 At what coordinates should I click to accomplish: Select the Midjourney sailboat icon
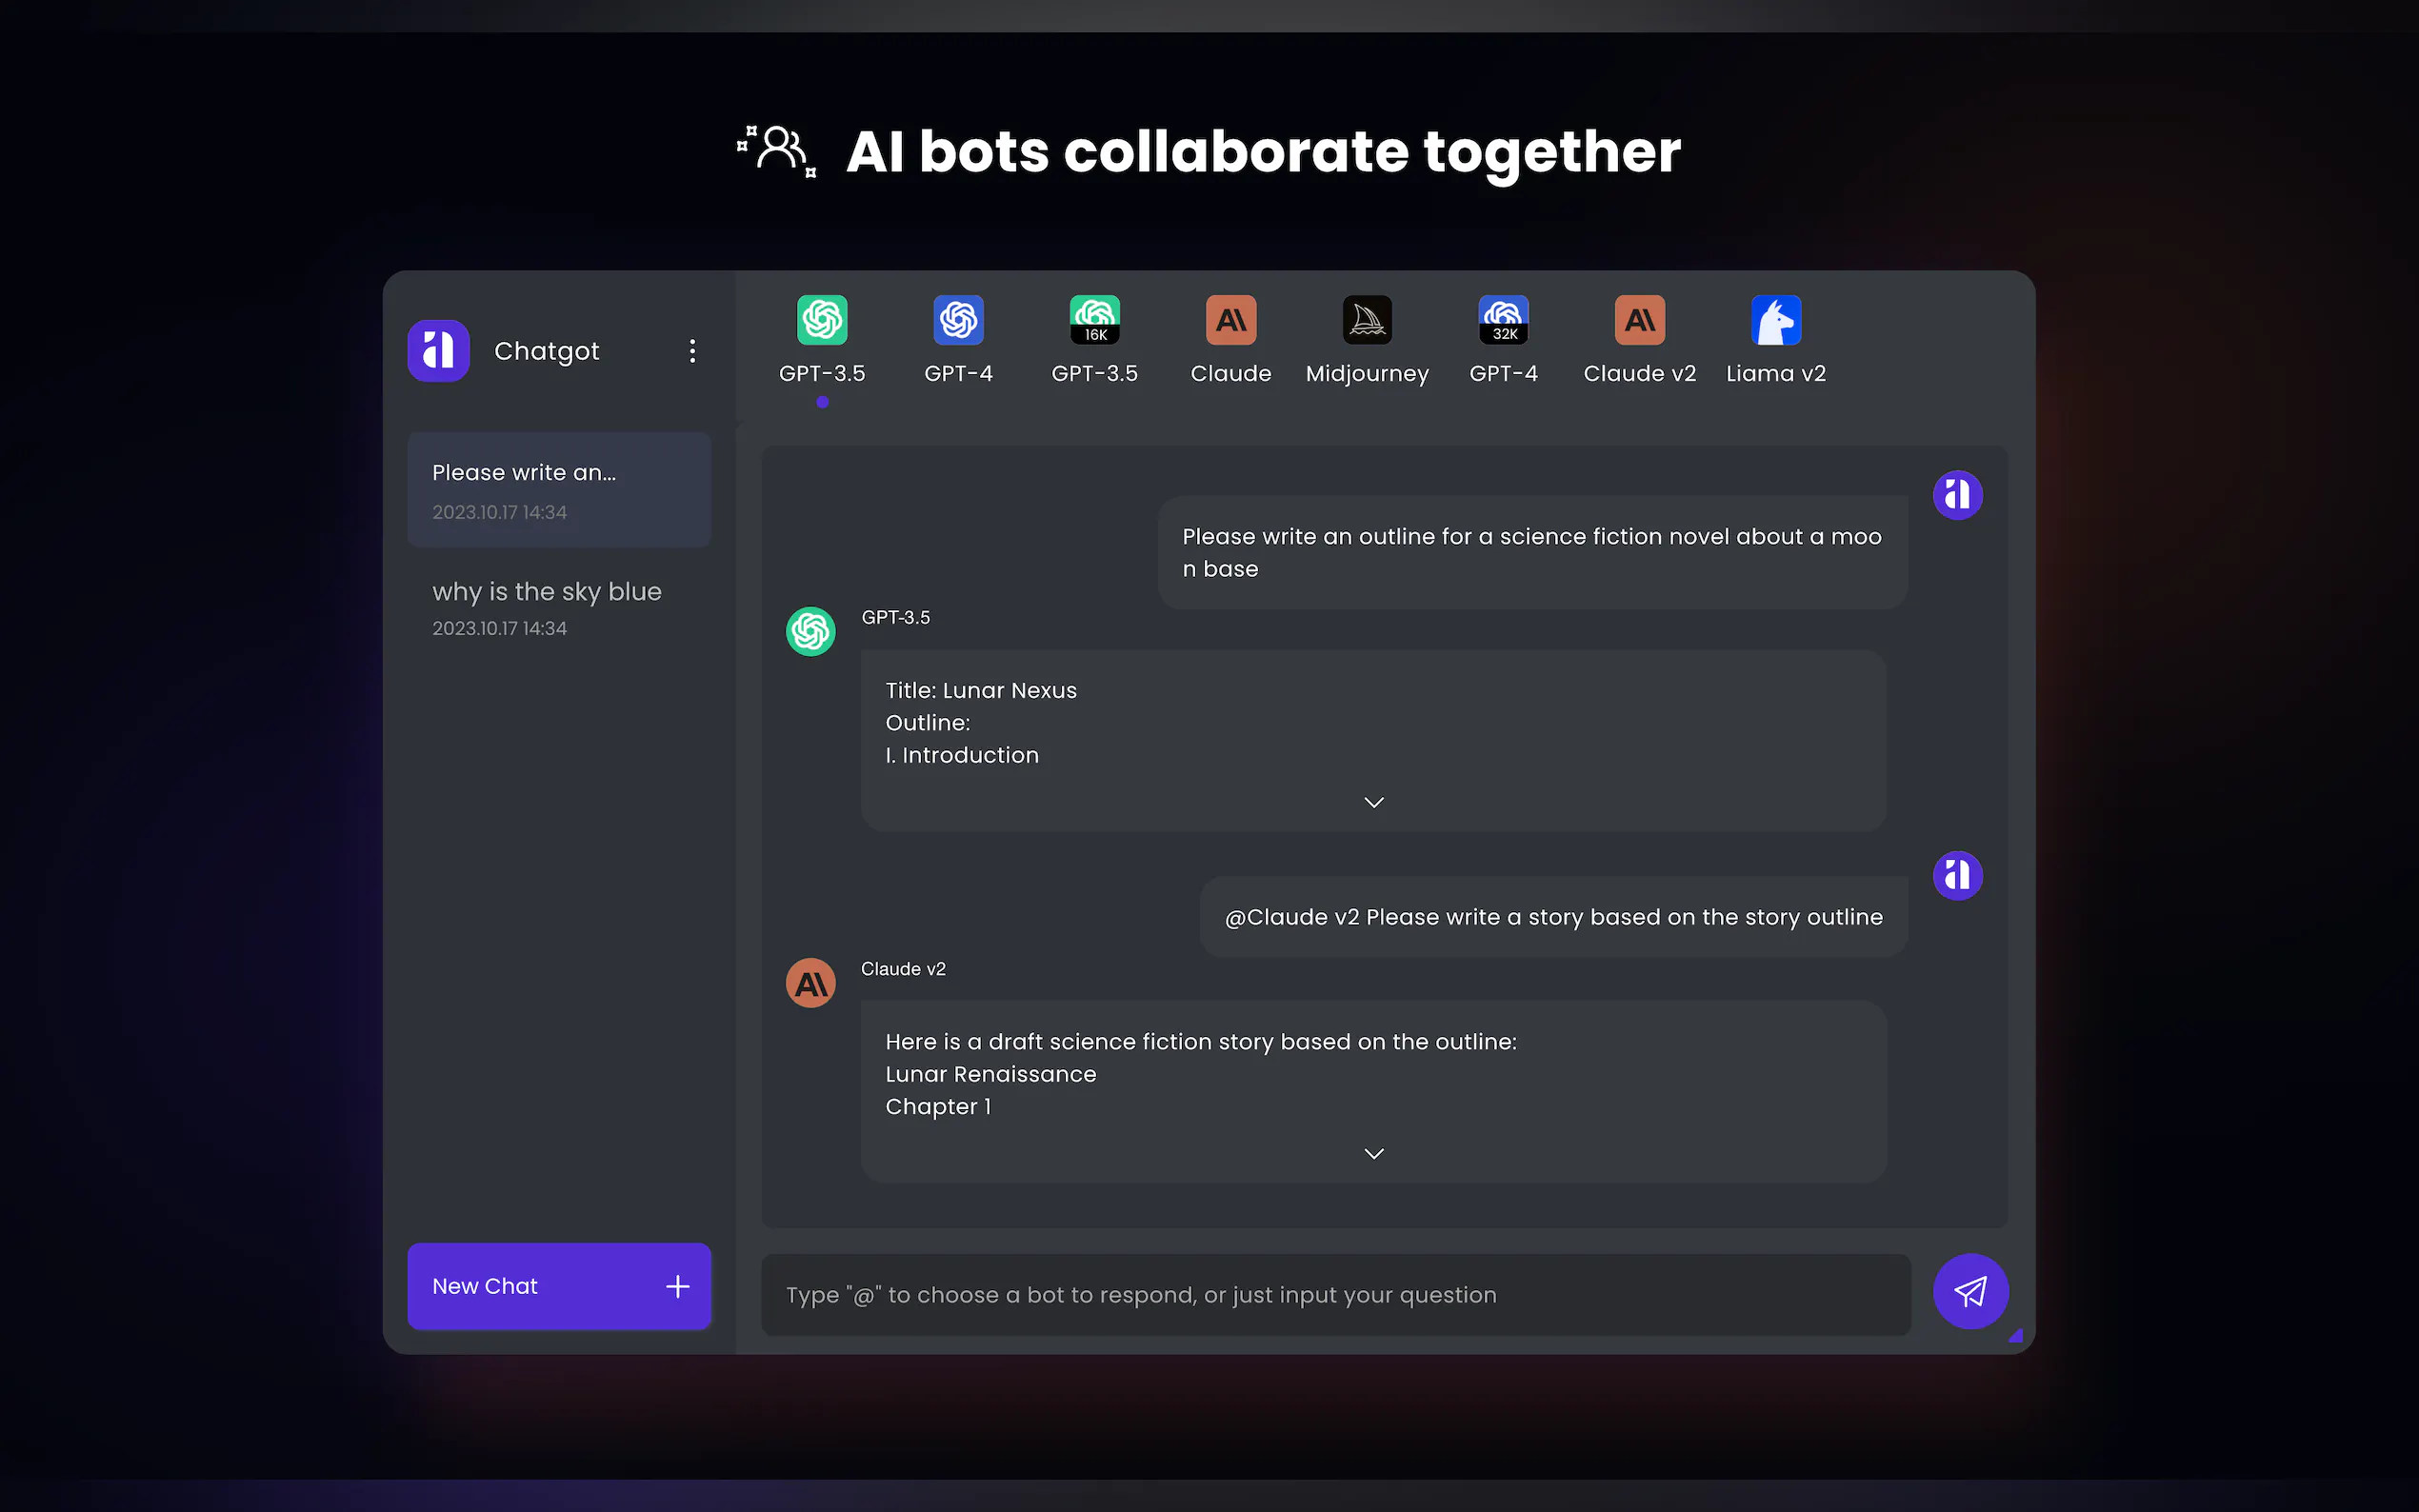point(1366,320)
